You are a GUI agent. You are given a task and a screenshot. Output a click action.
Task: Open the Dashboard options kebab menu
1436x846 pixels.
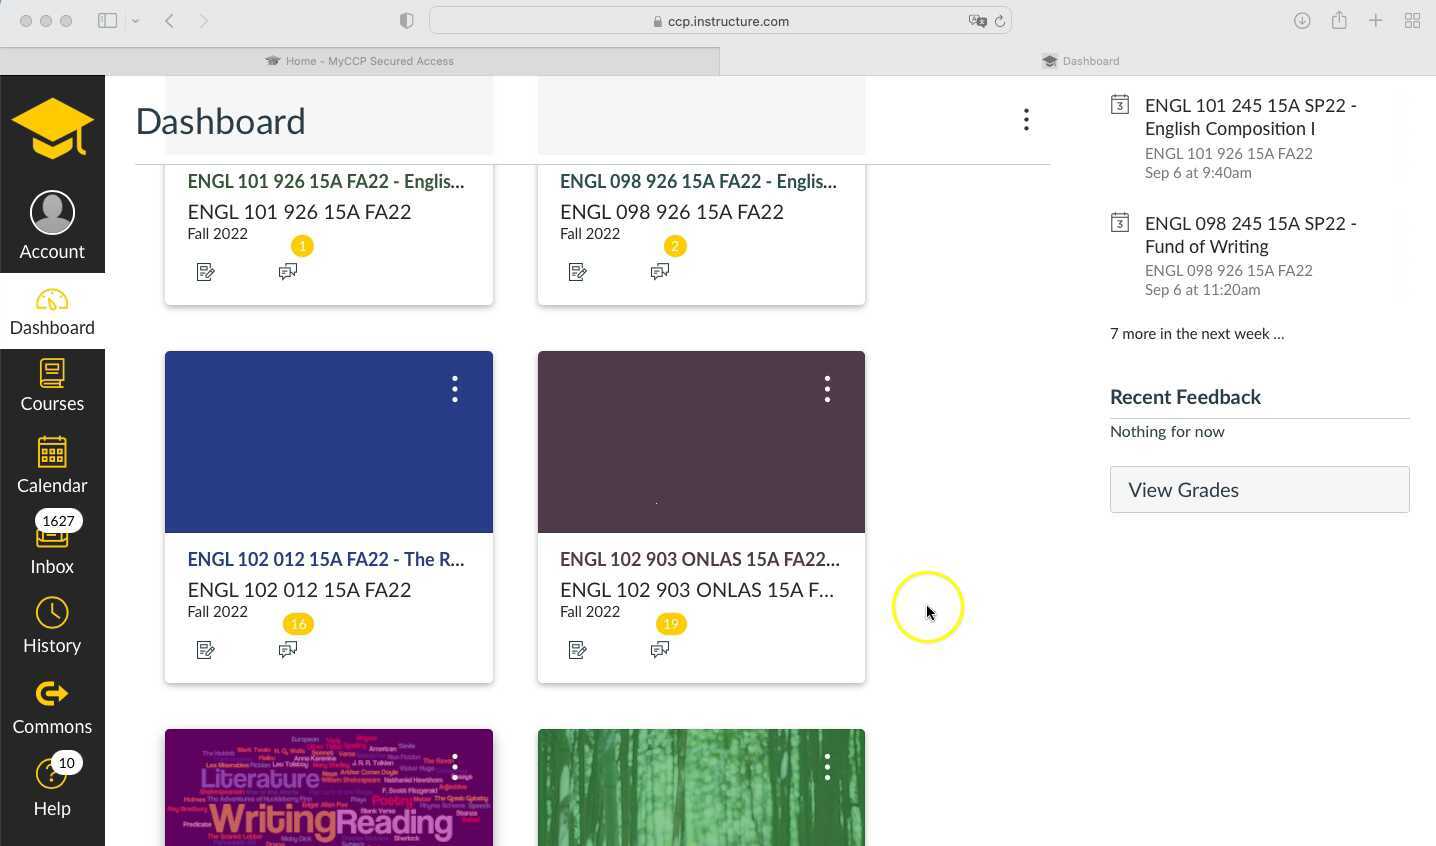(1026, 119)
